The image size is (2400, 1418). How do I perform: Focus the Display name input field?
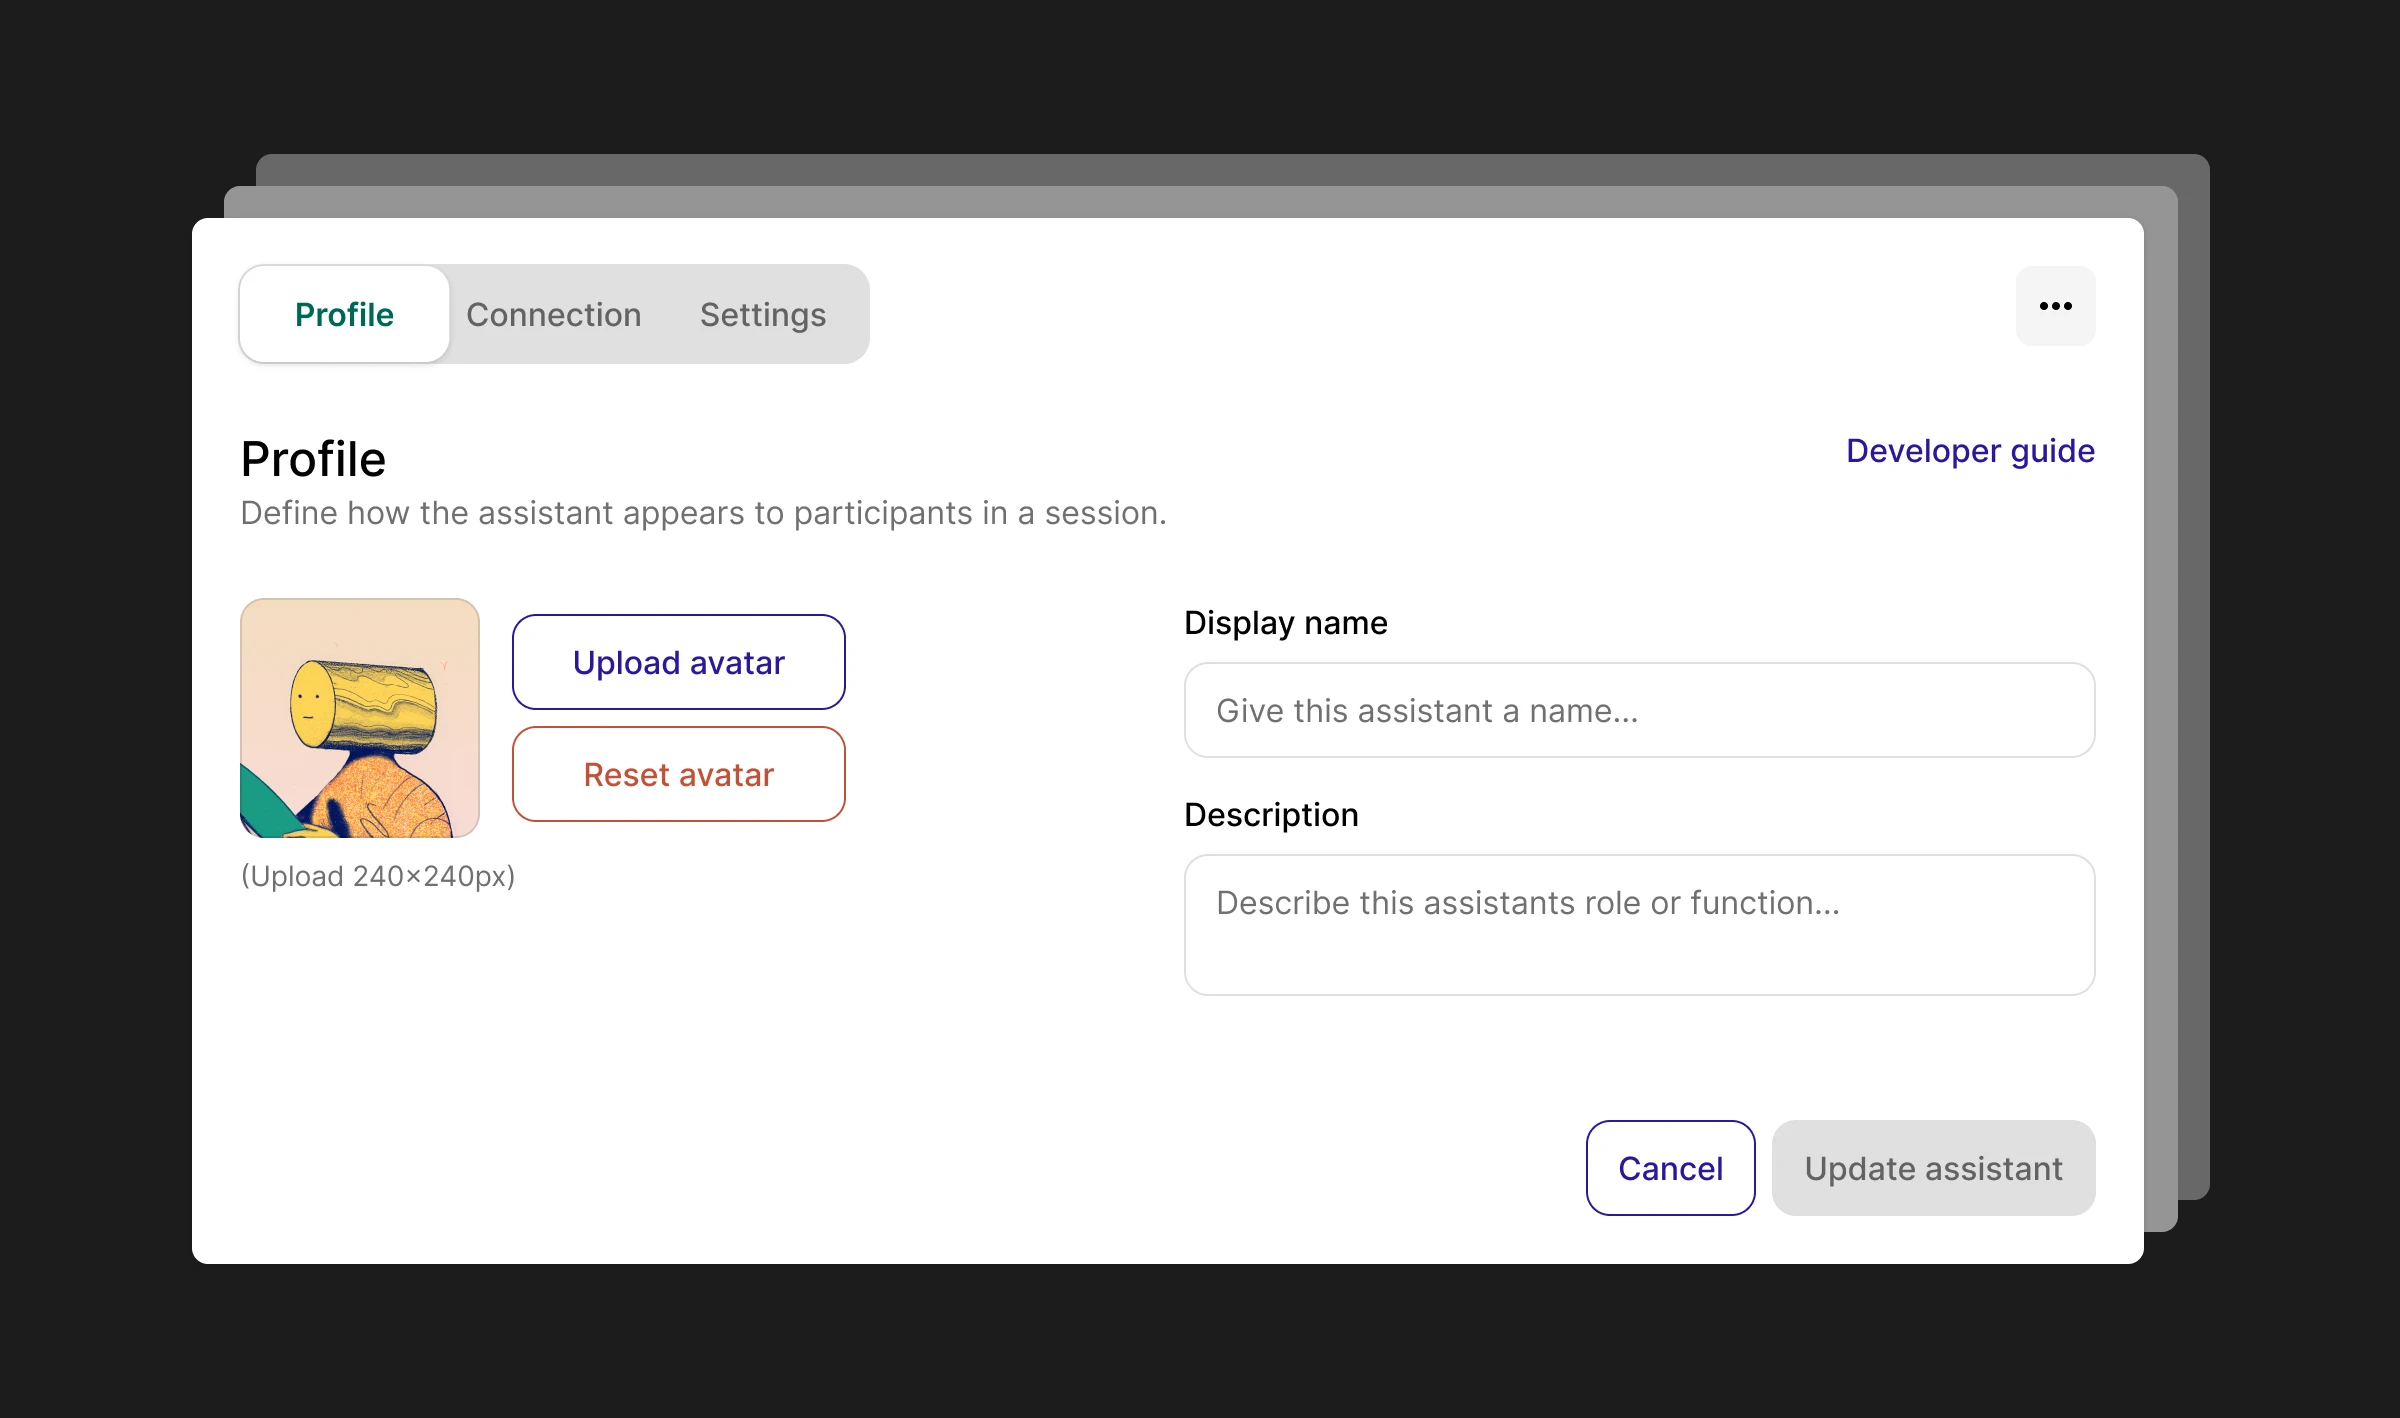coord(1639,710)
